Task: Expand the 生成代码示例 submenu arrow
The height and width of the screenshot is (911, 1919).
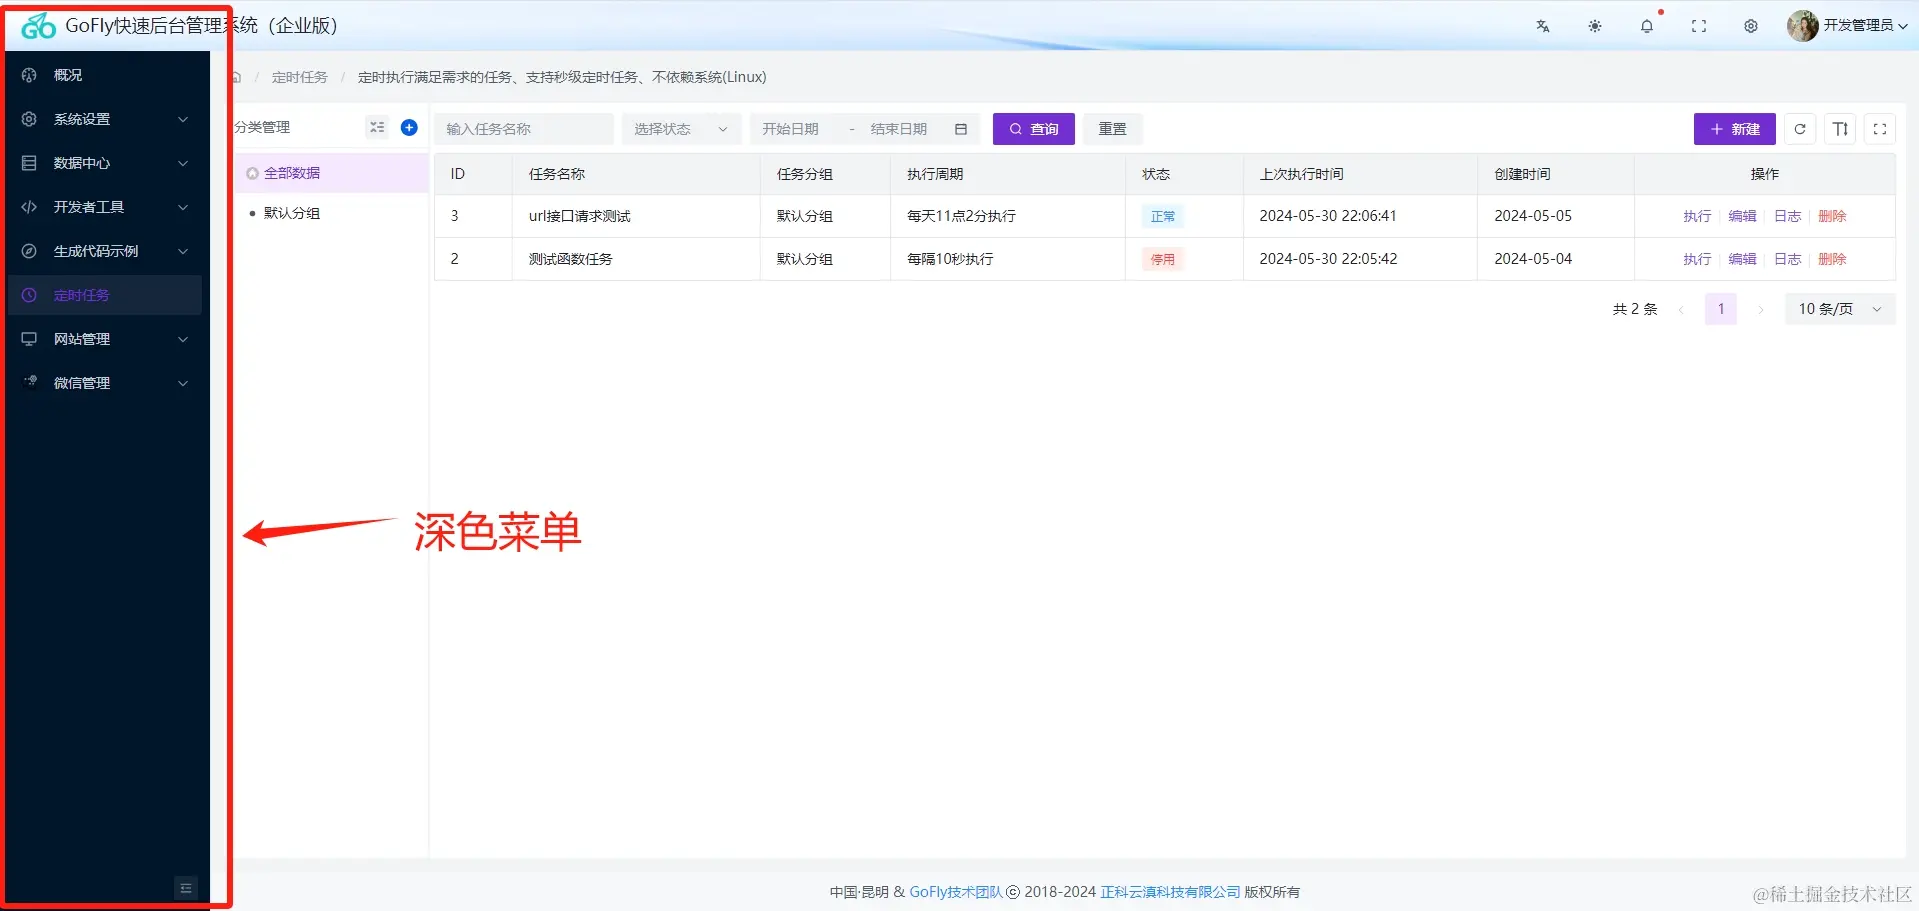Action: [183, 251]
